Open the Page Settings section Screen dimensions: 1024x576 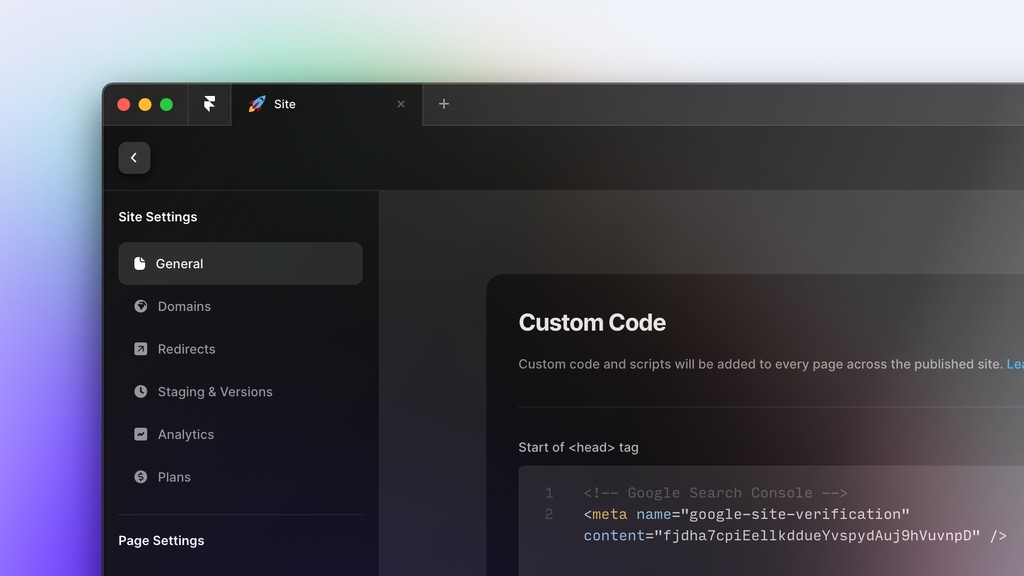coord(161,540)
